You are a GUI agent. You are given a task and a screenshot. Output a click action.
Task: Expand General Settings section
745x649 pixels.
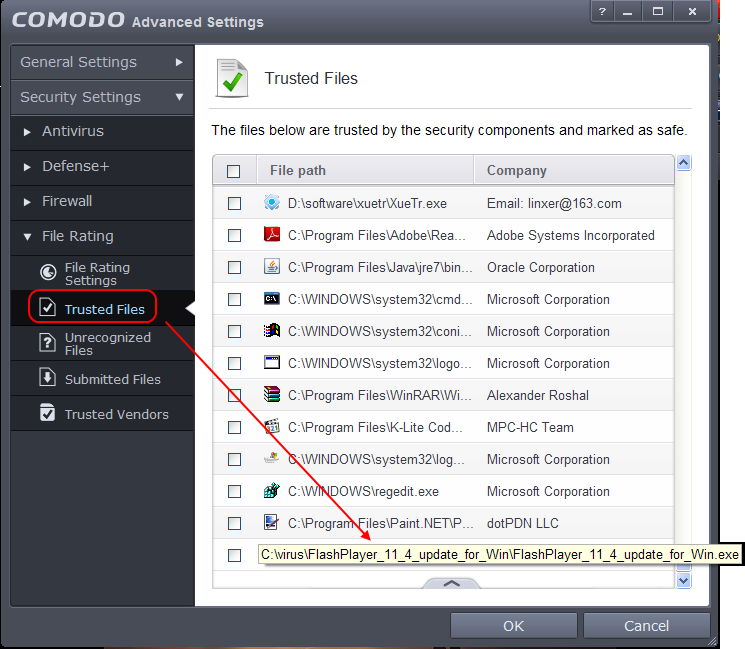coord(102,62)
